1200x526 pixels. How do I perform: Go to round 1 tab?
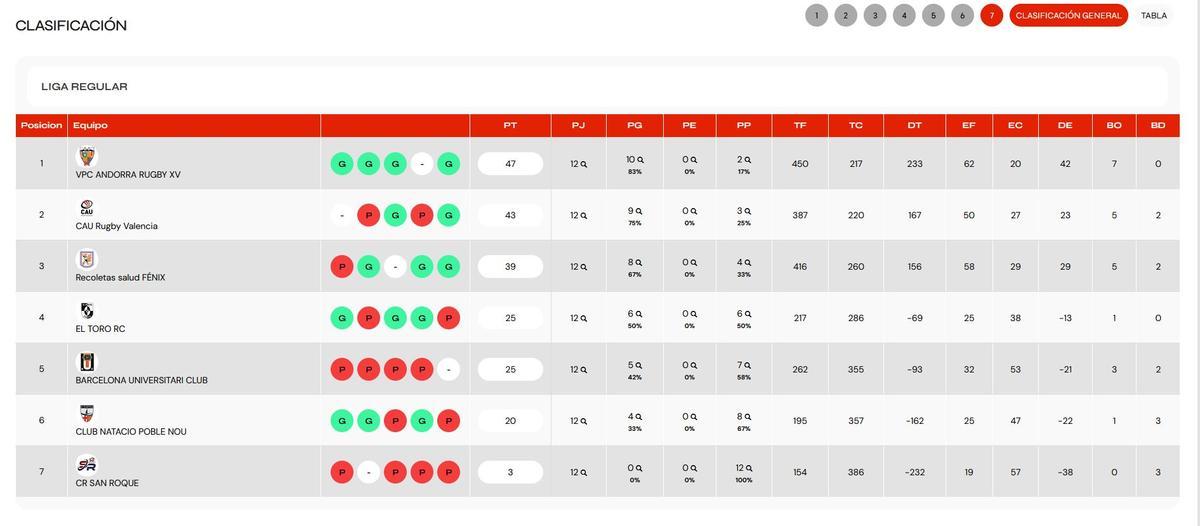(816, 15)
